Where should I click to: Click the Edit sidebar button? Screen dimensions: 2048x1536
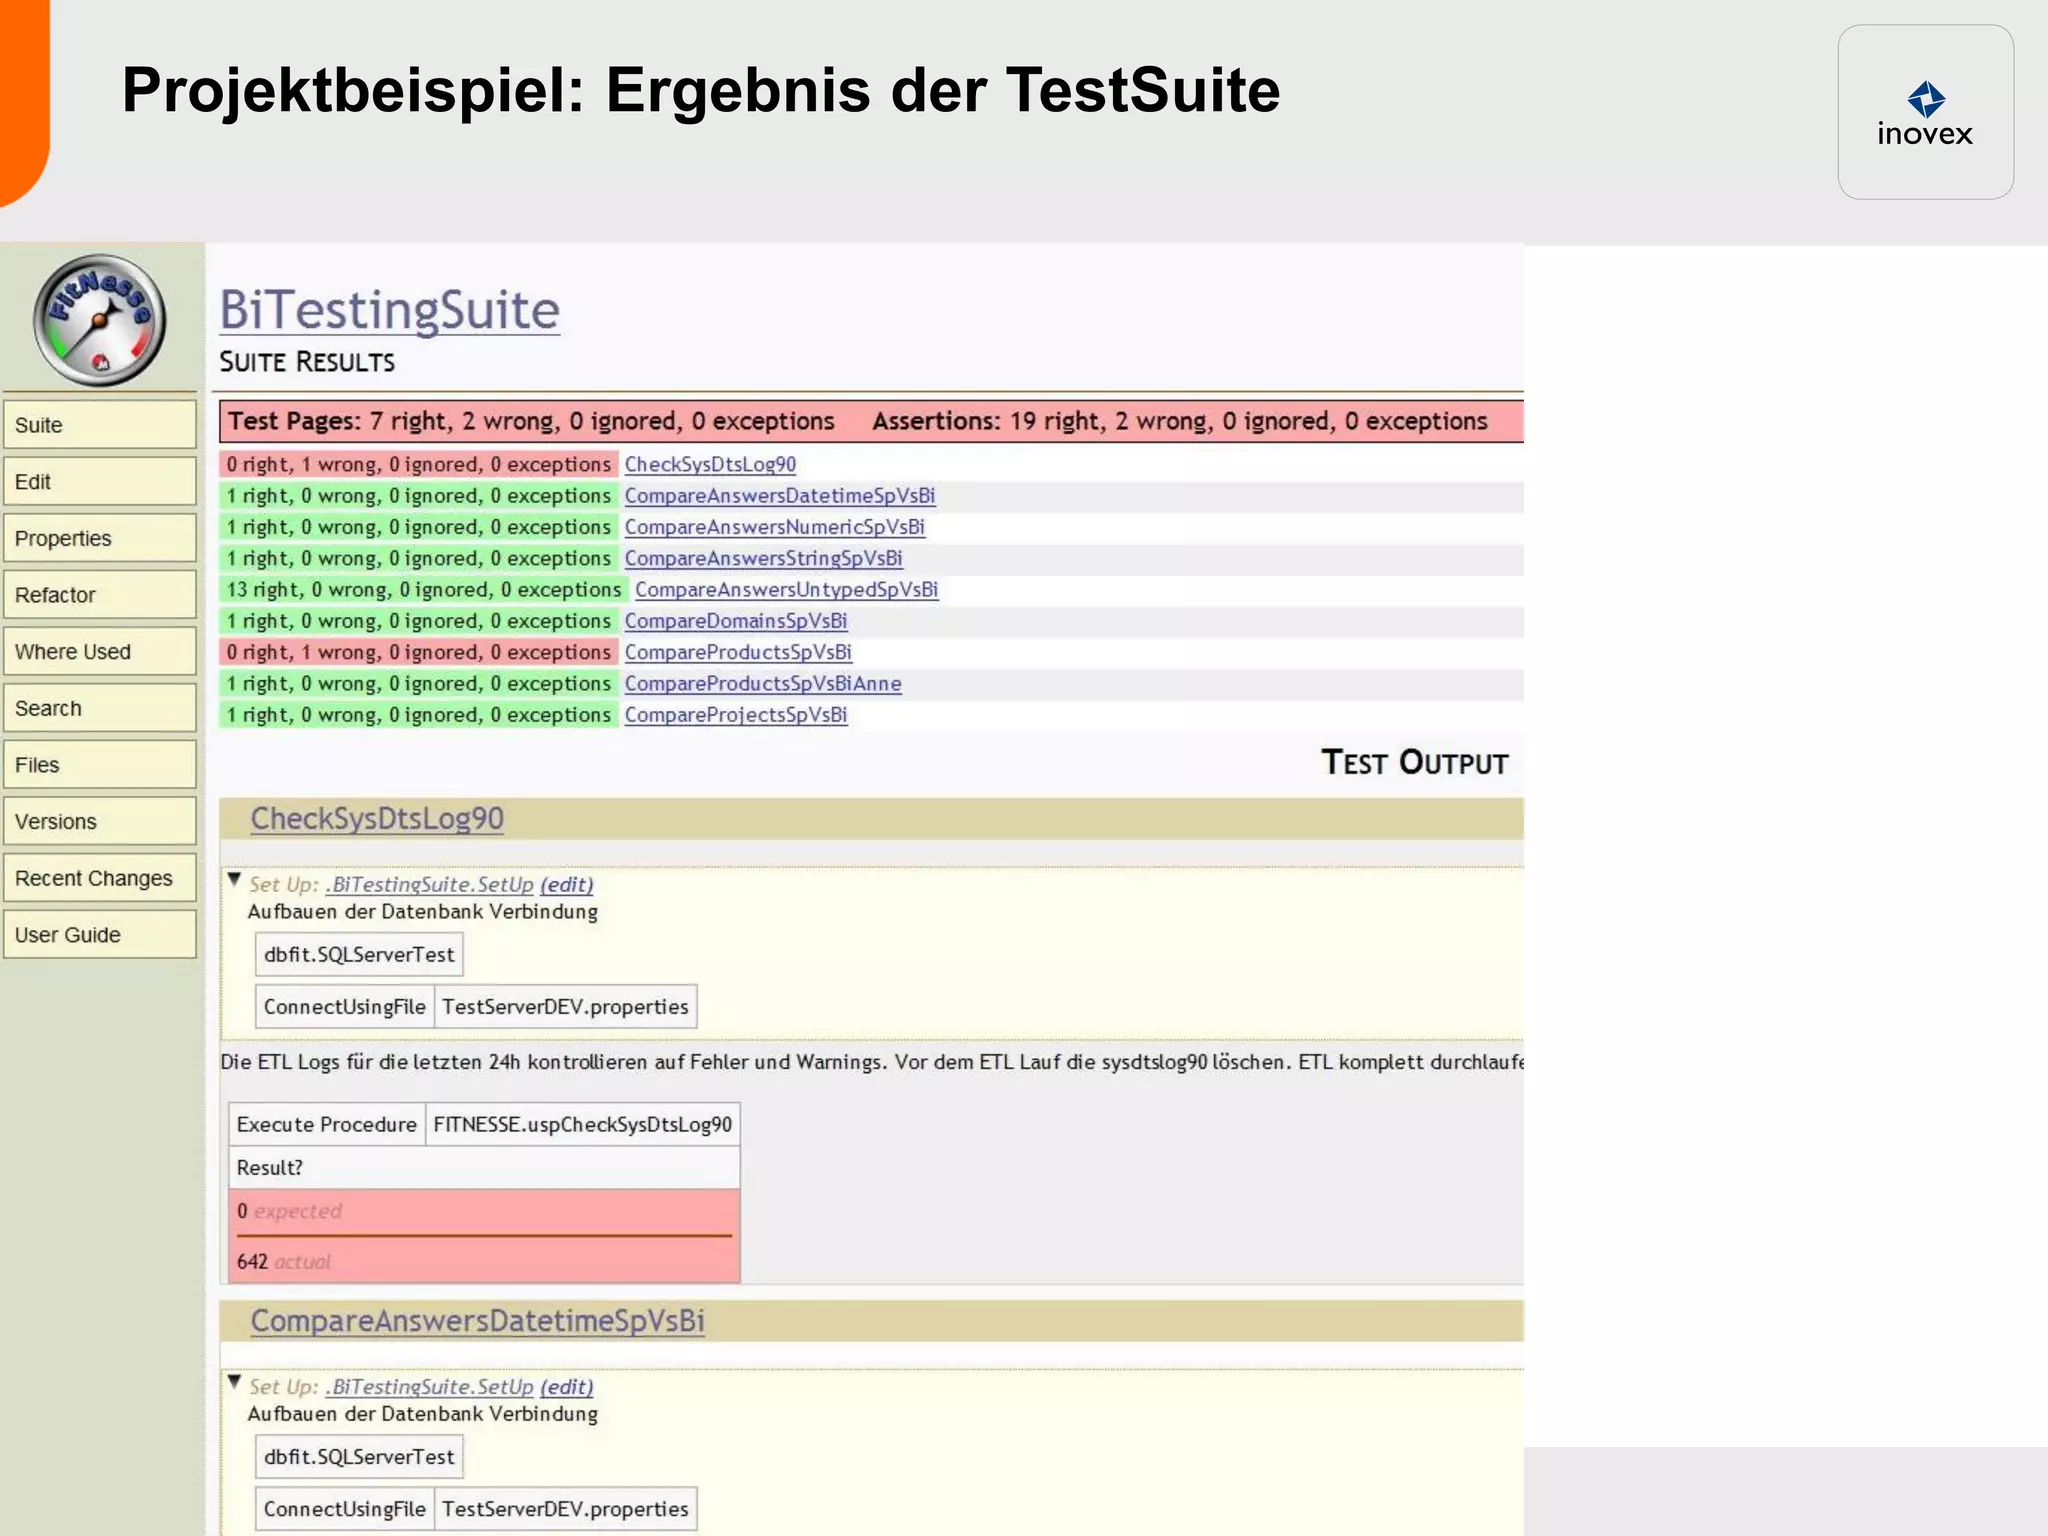coord(99,482)
